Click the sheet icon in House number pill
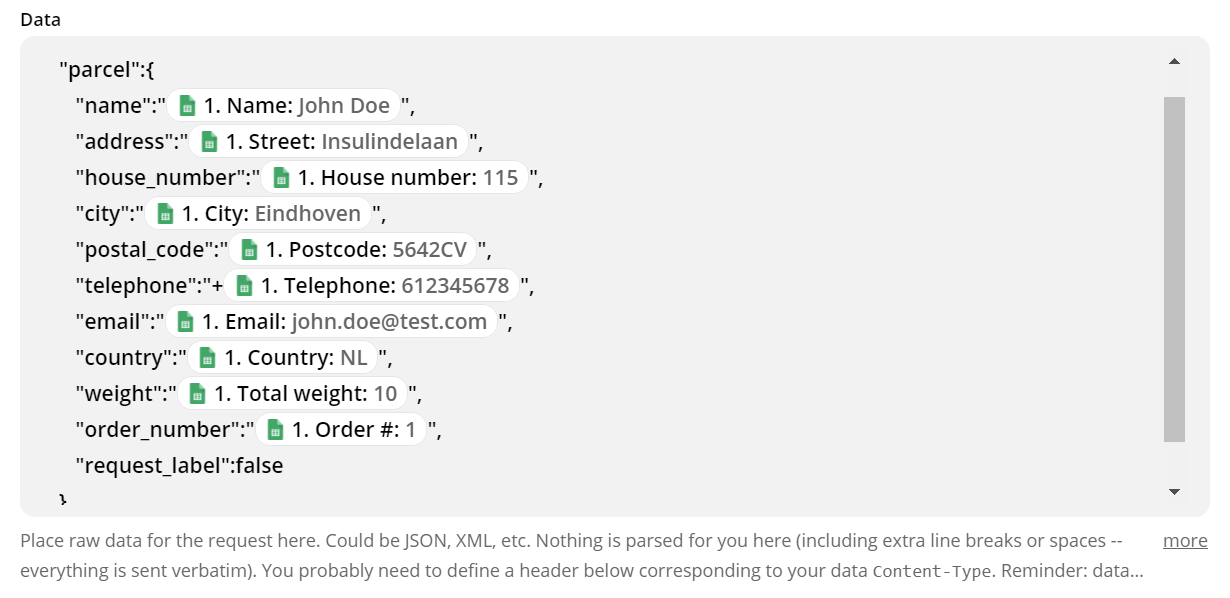1230x598 pixels. [281, 178]
